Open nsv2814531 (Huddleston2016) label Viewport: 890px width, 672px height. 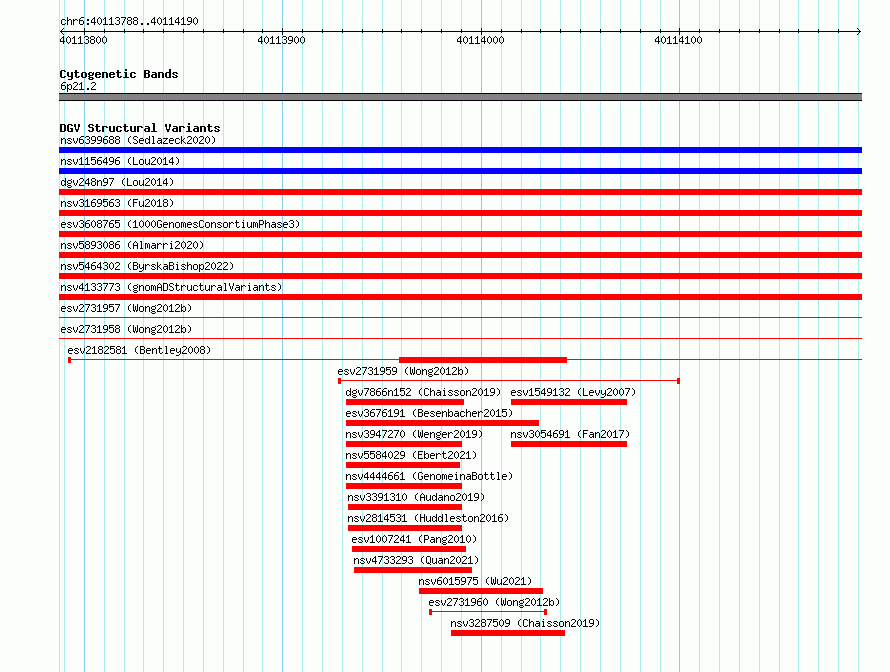(428, 518)
